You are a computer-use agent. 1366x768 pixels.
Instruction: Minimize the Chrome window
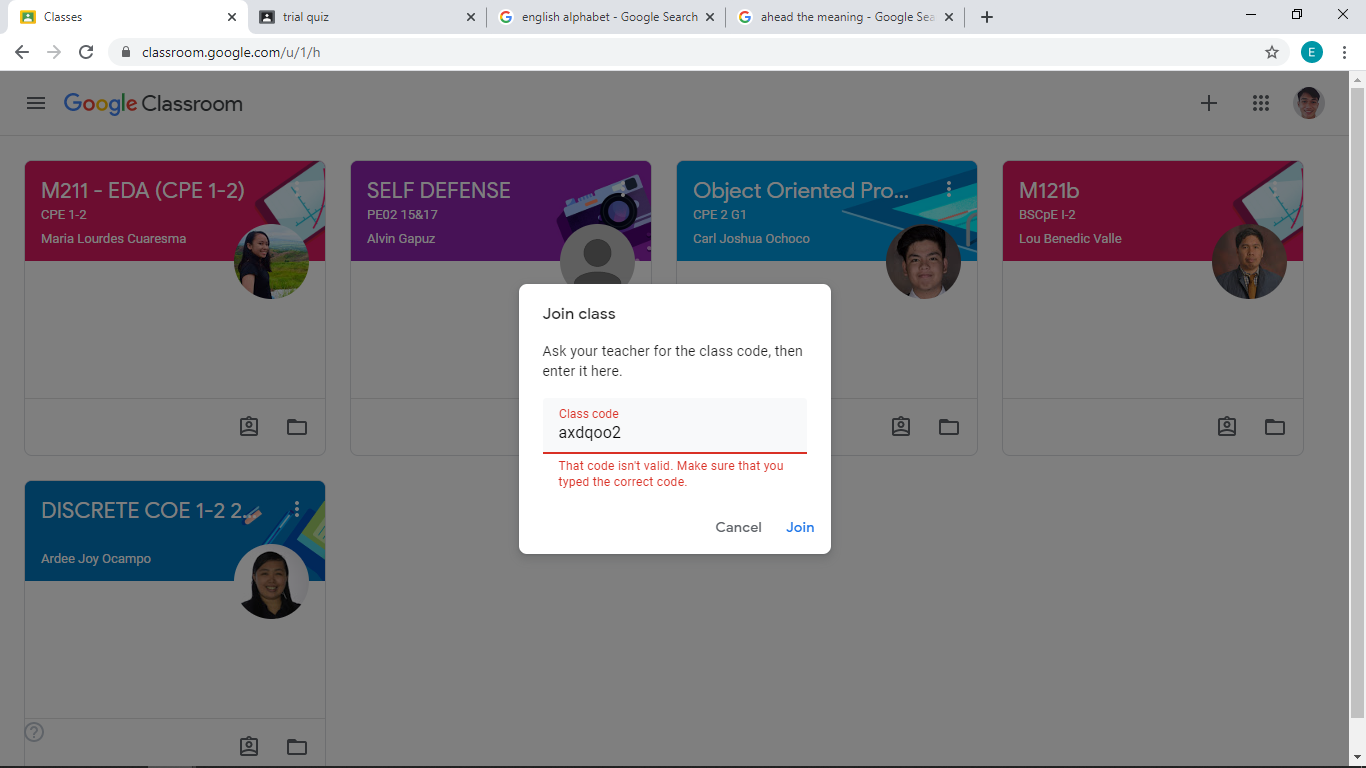coord(1251,15)
